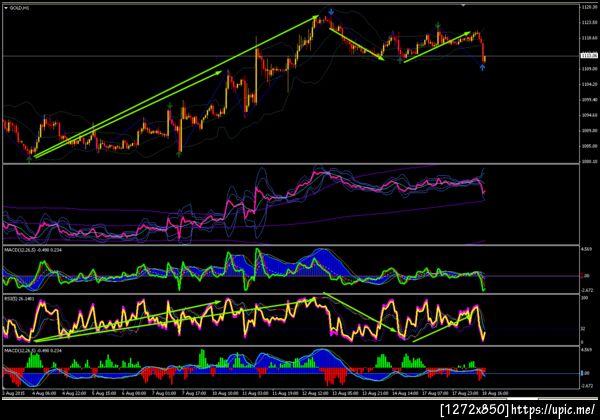This screenshot has height=420, width=600.
Task: Click the horizontal current price line on main chart
Action: (x=291, y=56)
